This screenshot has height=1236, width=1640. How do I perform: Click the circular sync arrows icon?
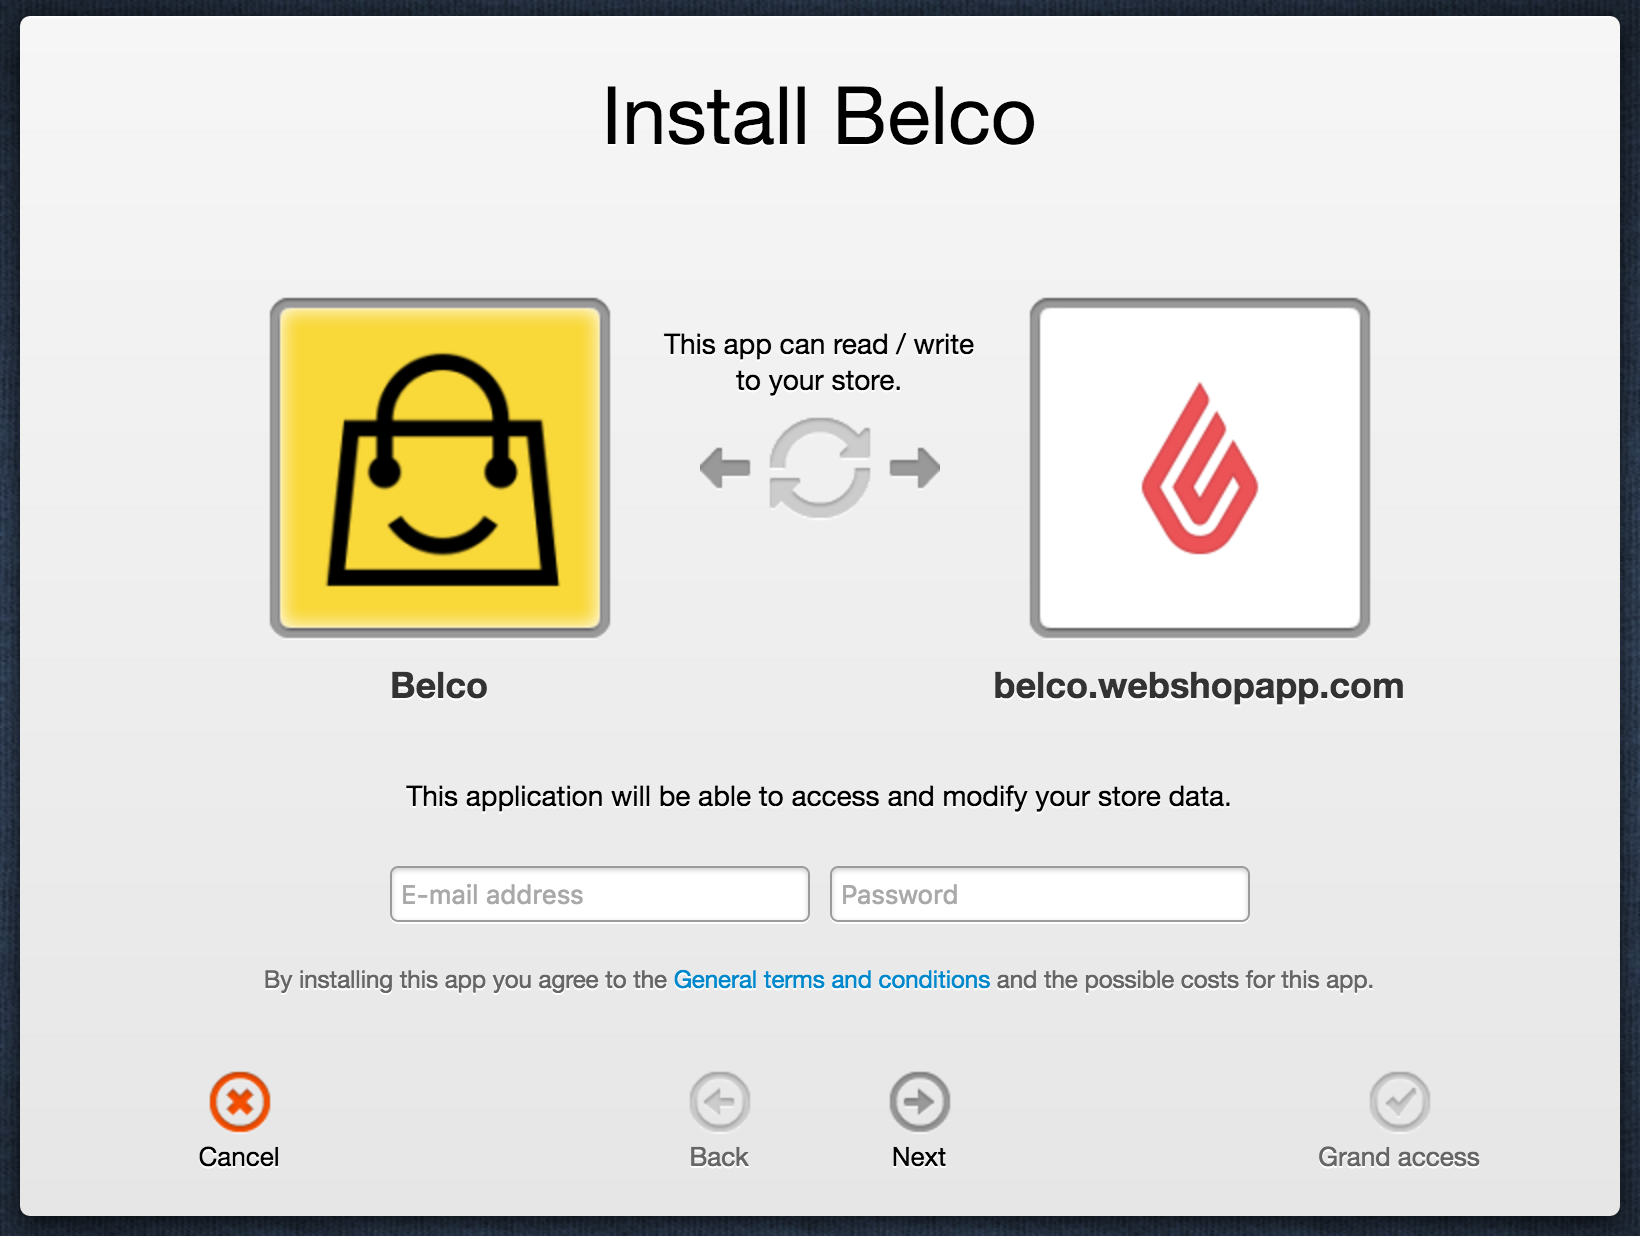pos(820,468)
